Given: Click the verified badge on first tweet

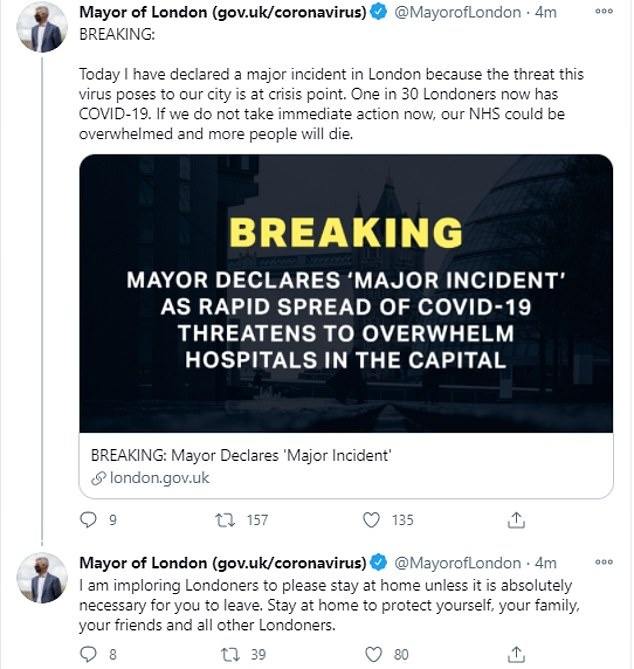Looking at the screenshot, I should coord(379,13).
